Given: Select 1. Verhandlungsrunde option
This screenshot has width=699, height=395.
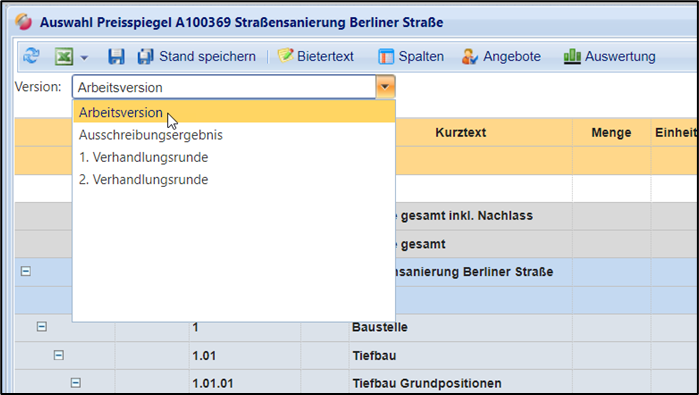Looking at the screenshot, I should [x=234, y=157].
